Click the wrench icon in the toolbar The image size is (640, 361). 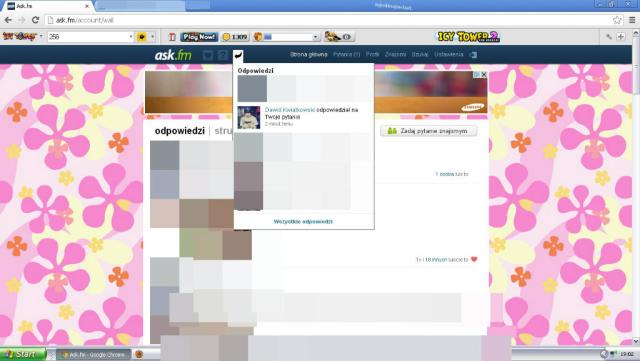click(x=609, y=37)
